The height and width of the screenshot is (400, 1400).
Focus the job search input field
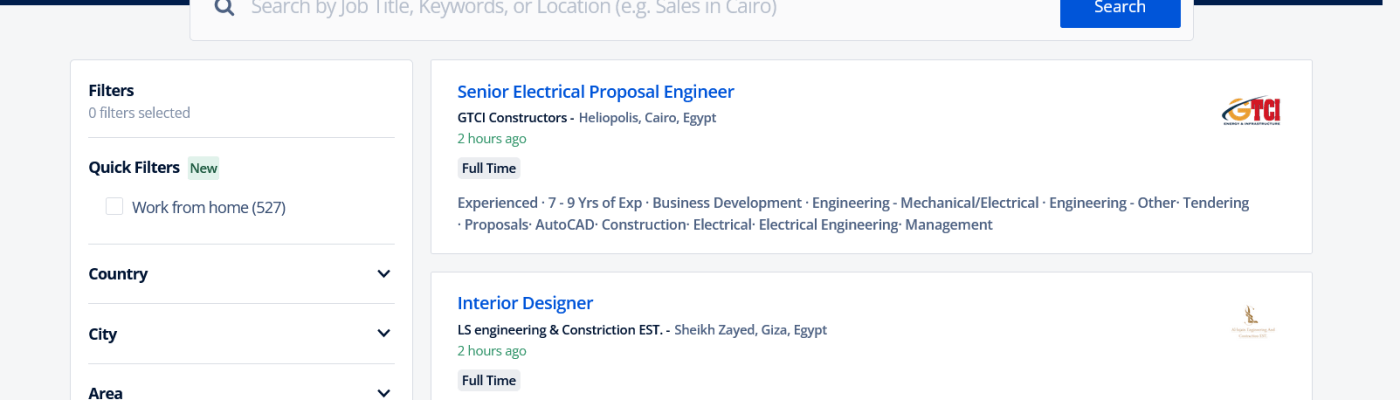(640, 9)
